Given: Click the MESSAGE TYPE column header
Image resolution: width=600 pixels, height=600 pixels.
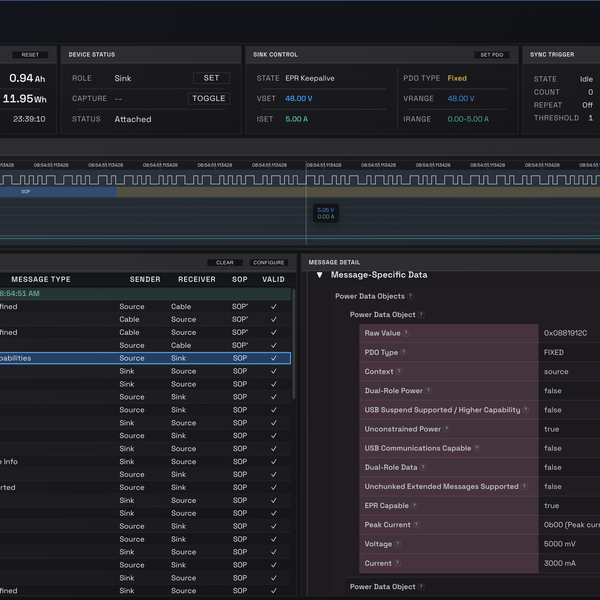Looking at the screenshot, I should point(41,279).
